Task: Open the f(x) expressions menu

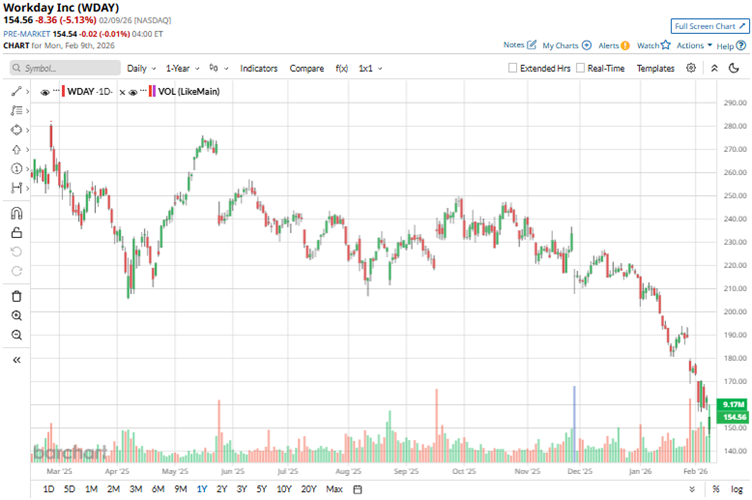Action: click(341, 69)
